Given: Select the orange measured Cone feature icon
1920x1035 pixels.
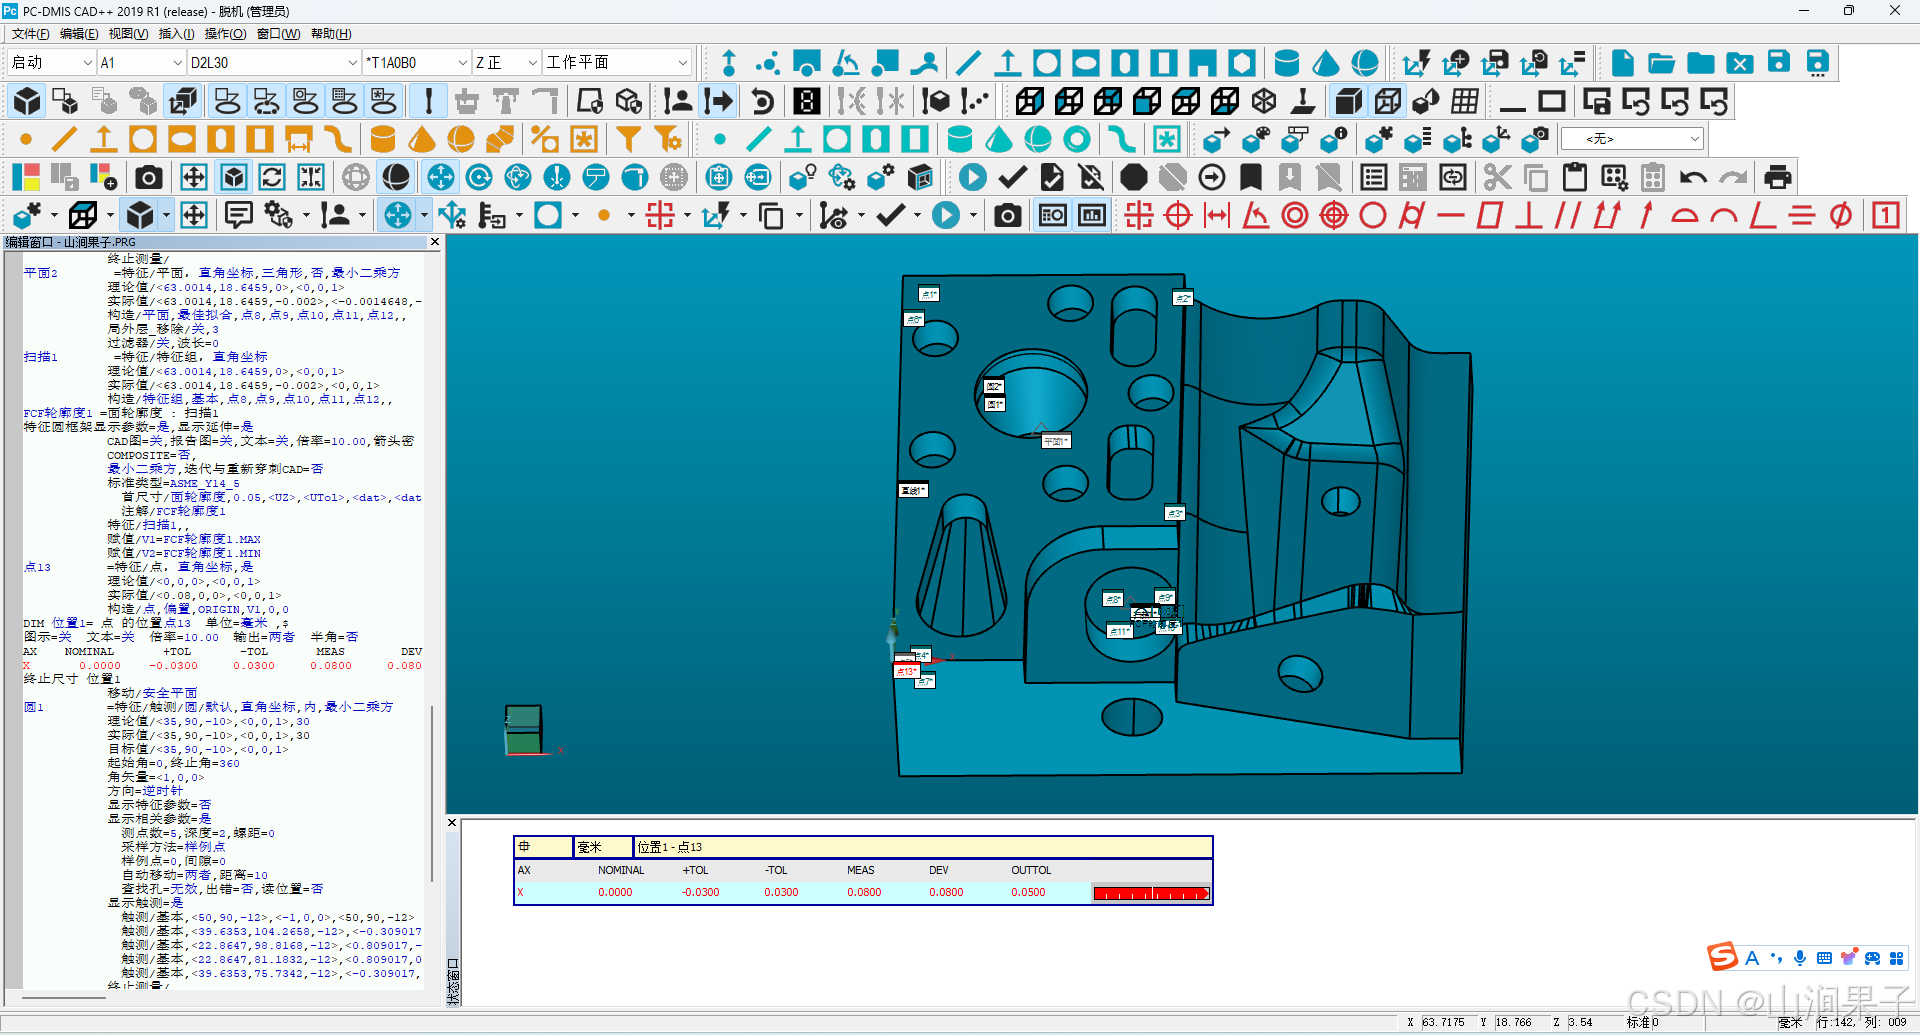Looking at the screenshot, I should click(422, 139).
